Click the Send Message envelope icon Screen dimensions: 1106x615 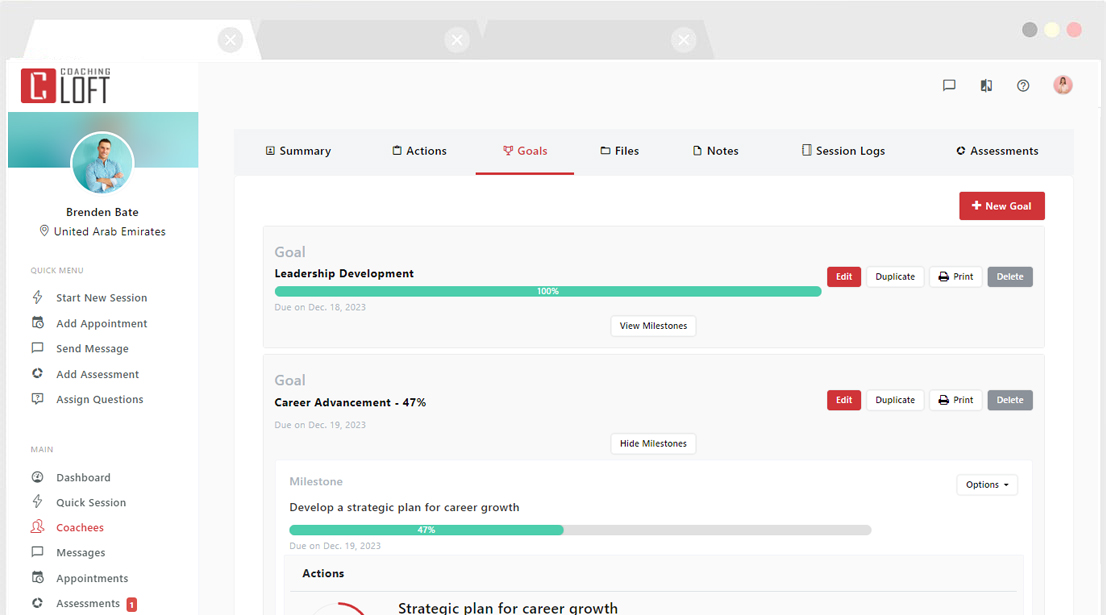point(38,348)
